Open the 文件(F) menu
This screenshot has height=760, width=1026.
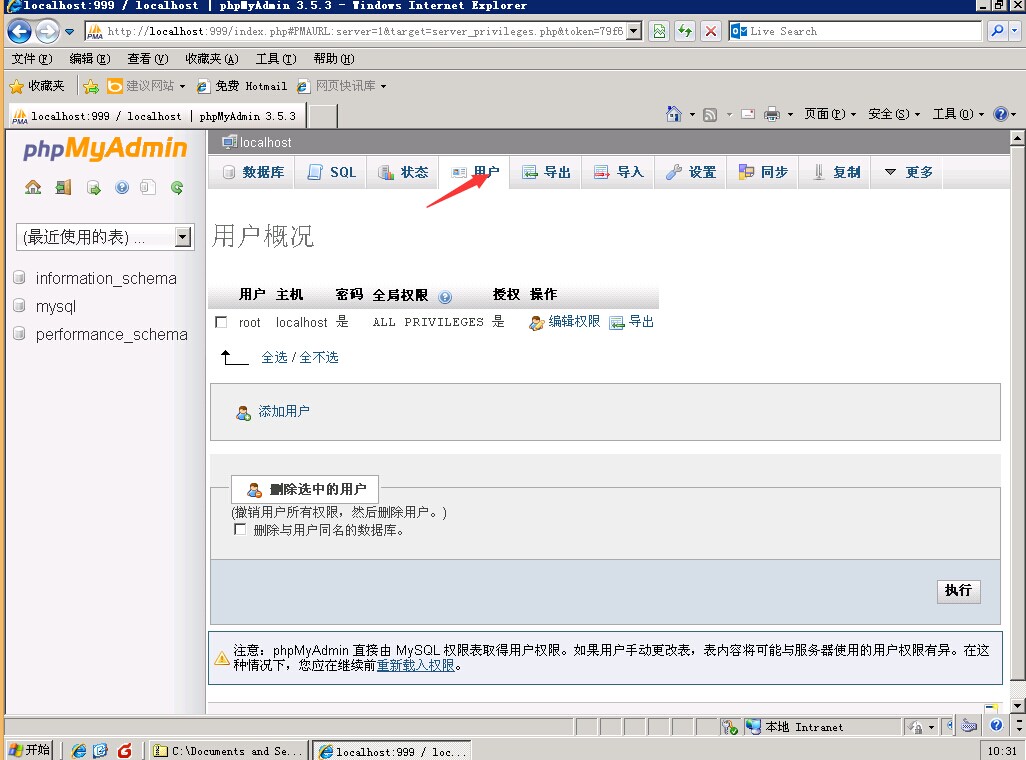[x=32, y=59]
